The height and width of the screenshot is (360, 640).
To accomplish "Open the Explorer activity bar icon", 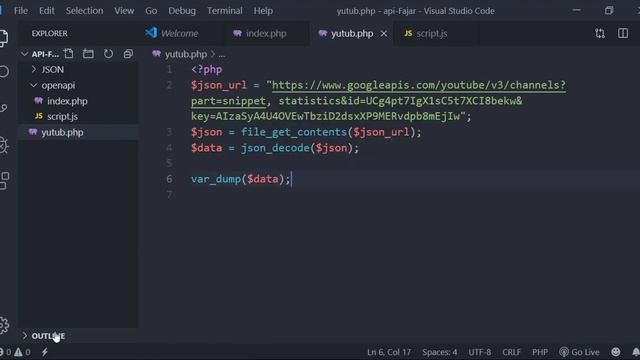I will click(x=4, y=38).
